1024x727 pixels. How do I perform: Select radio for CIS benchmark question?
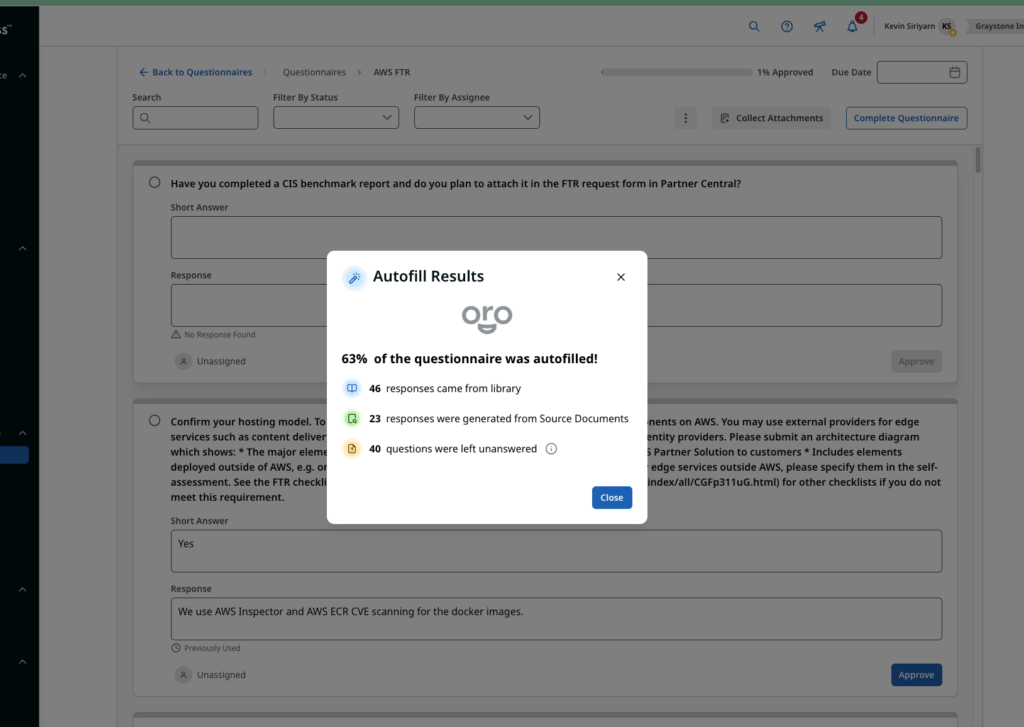154,182
